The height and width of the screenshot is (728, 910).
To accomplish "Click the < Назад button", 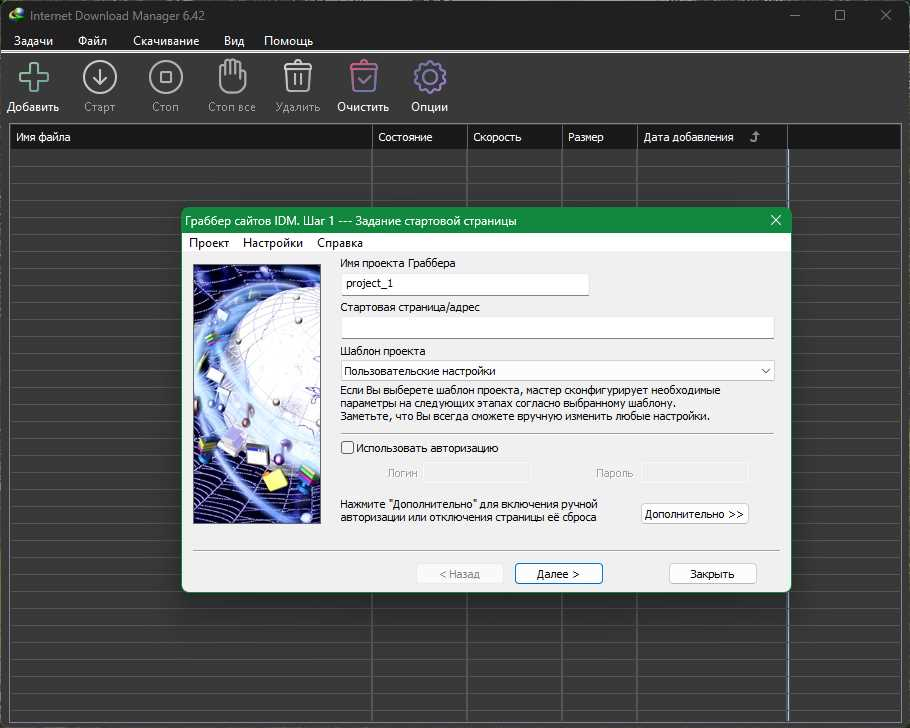I will tap(460, 574).
